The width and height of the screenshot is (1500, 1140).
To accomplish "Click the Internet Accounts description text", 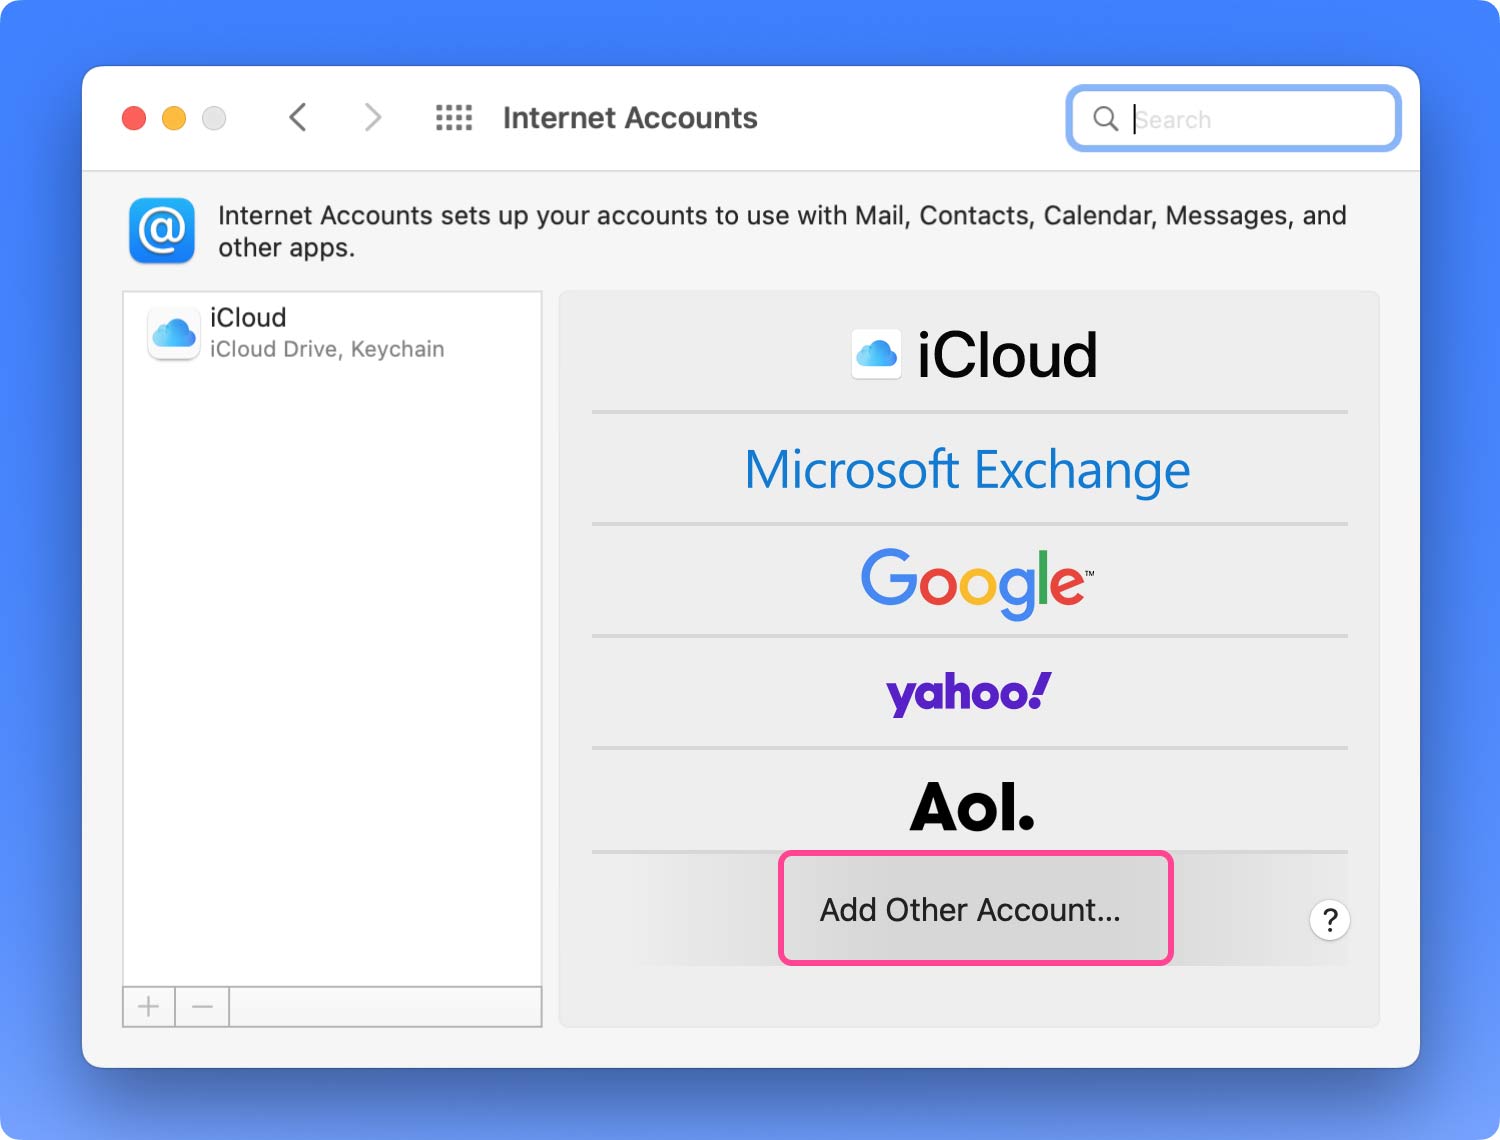I will 782,231.
